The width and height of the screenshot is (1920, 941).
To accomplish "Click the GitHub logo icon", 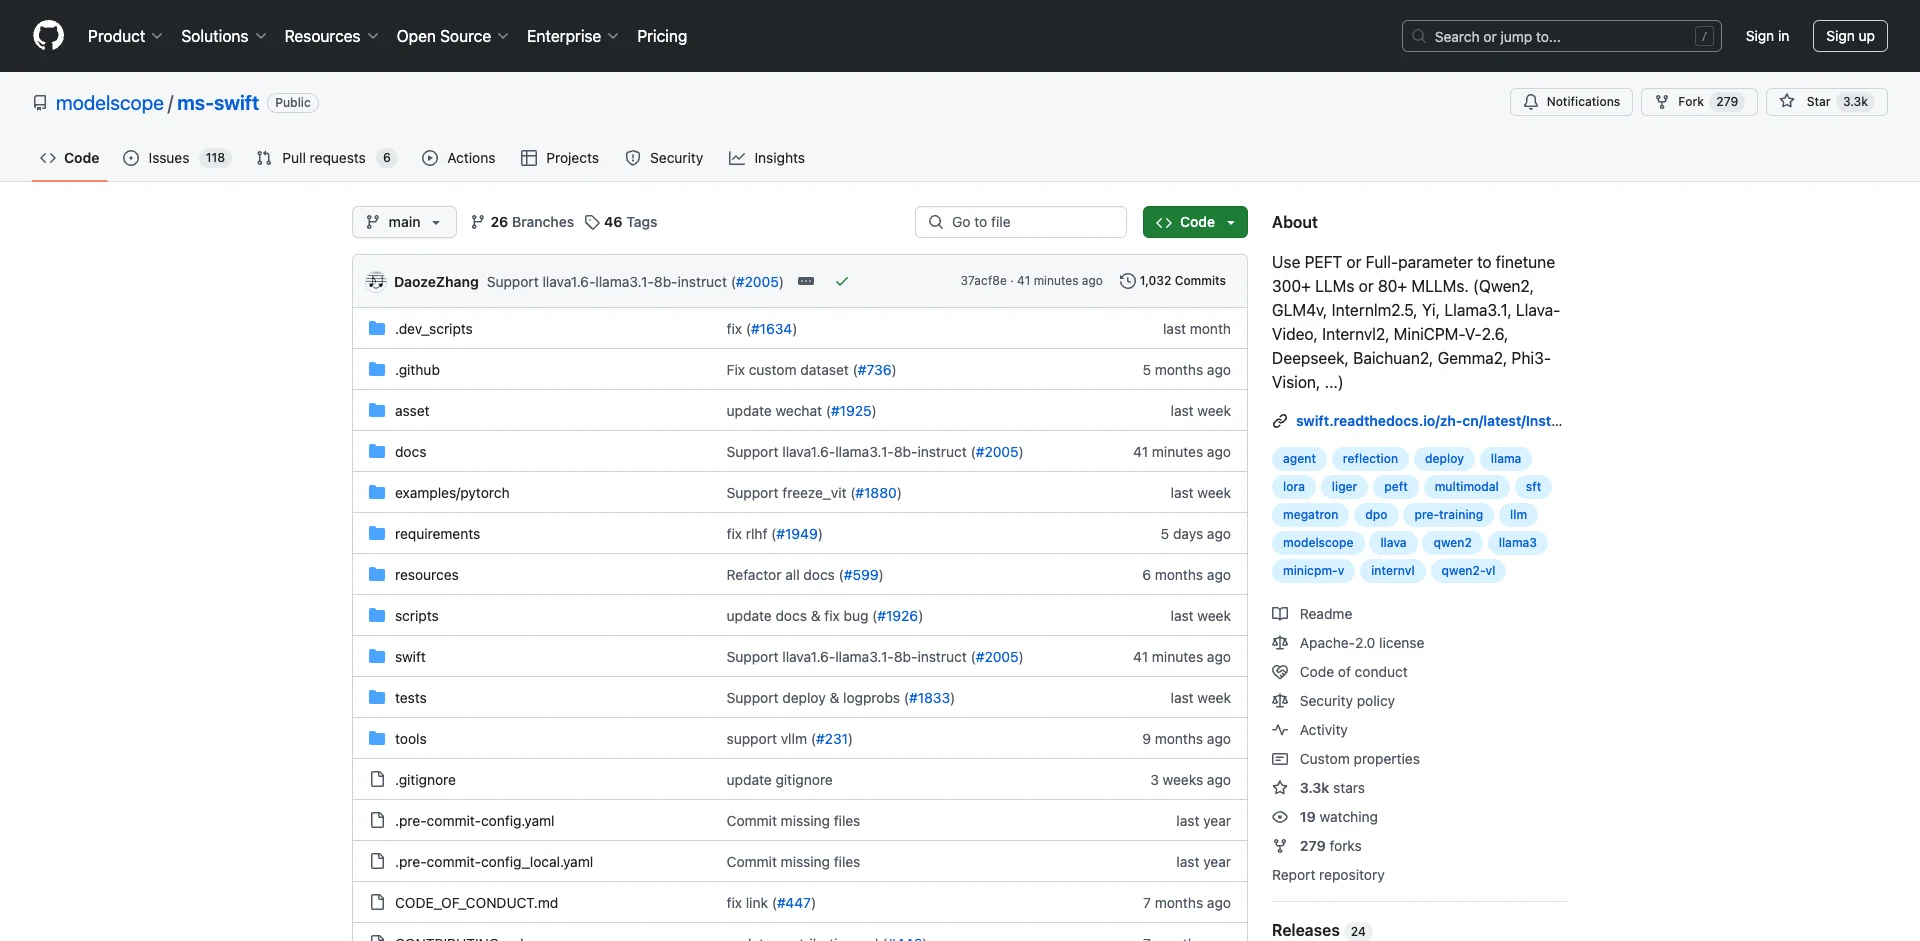I will [x=48, y=36].
